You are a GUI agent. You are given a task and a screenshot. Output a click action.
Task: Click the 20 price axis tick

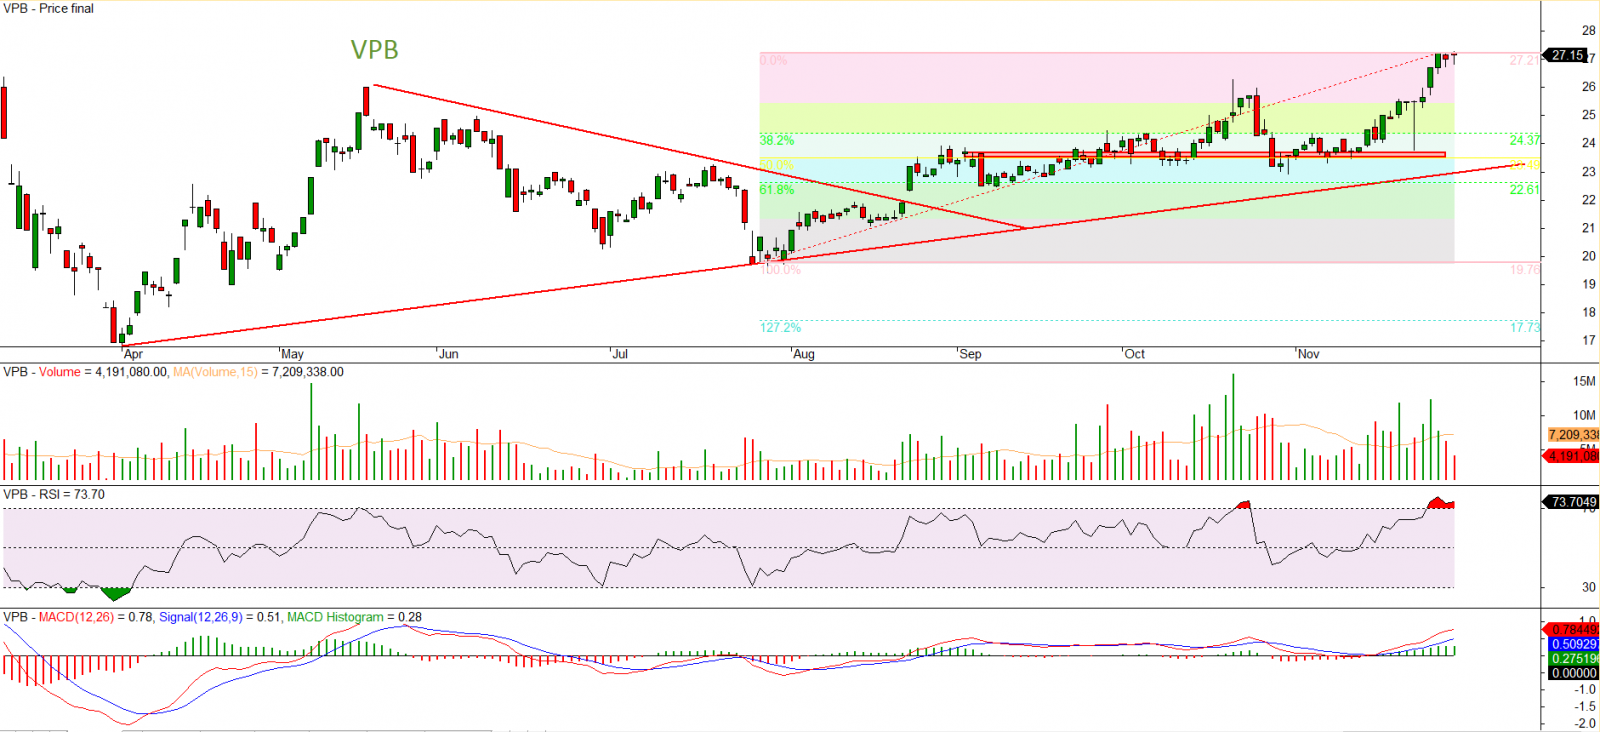tap(1588, 256)
